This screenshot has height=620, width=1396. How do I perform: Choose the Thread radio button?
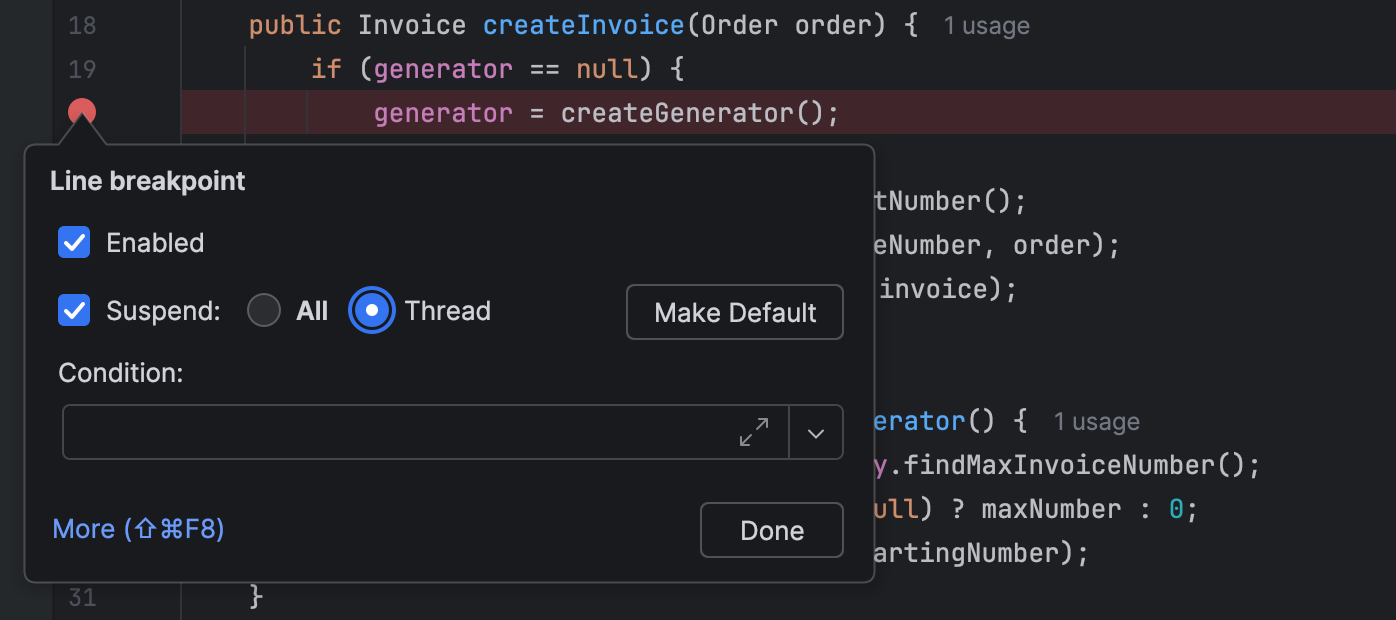coord(372,311)
